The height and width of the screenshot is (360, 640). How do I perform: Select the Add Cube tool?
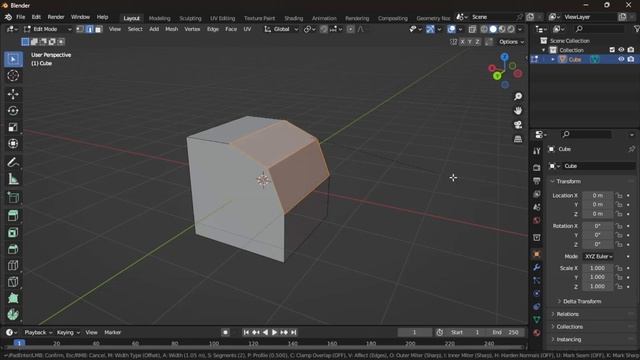tap(13, 198)
